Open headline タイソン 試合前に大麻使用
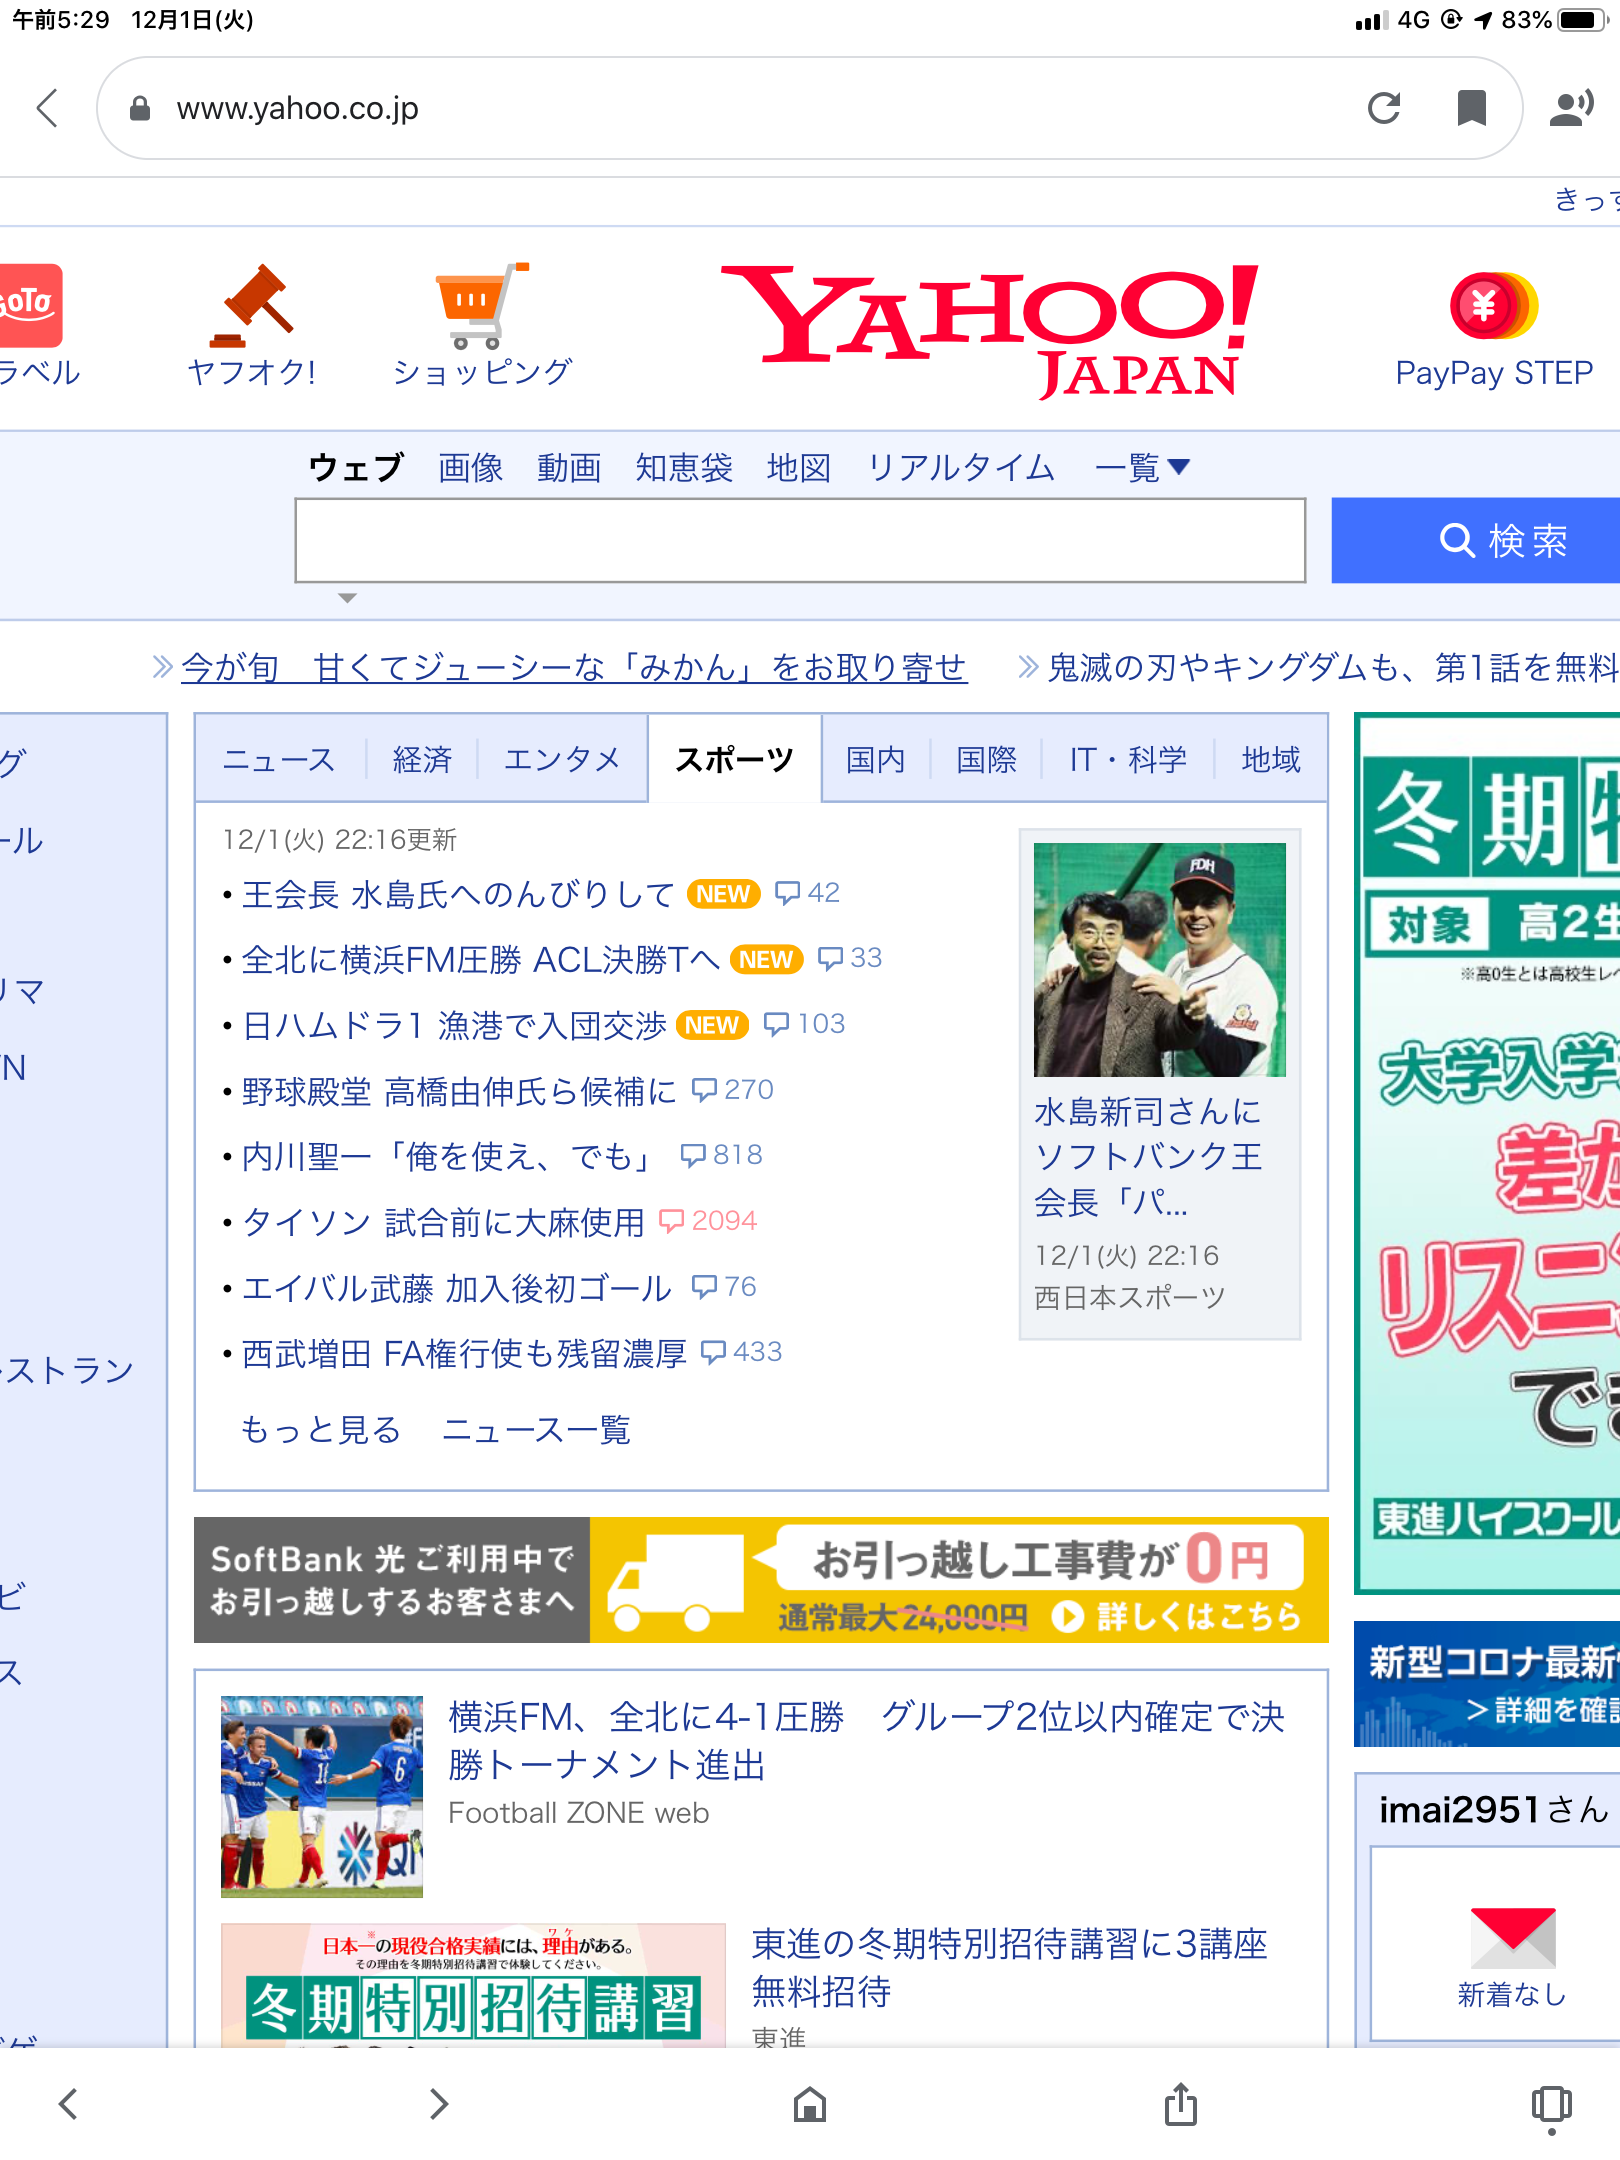The width and height of the screenshot is (1620, 2160). point(443,1222)
